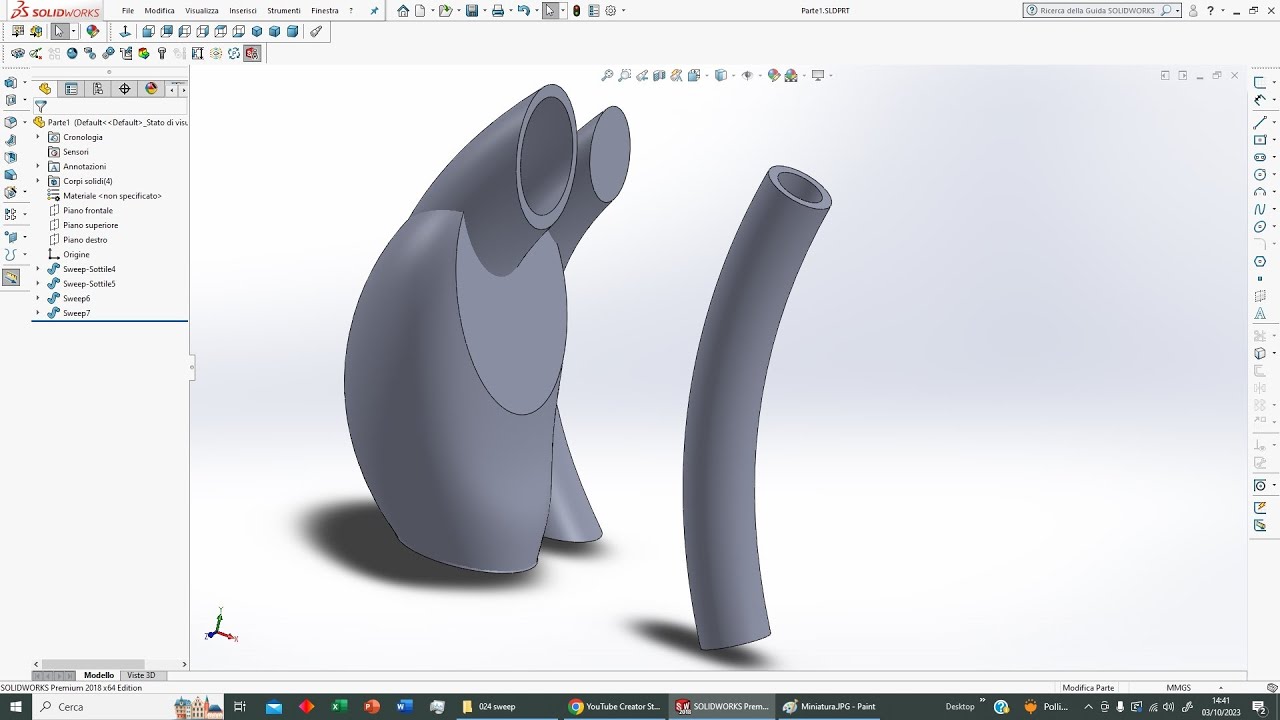This screenshot has height=720, width=1280.
Task: Click the Normal To view icon
Action: 125,31
